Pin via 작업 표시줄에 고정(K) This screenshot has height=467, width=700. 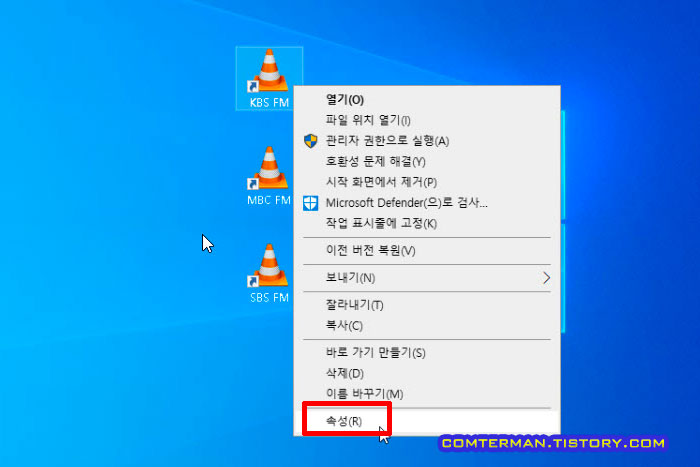click(x=427, y=223)
